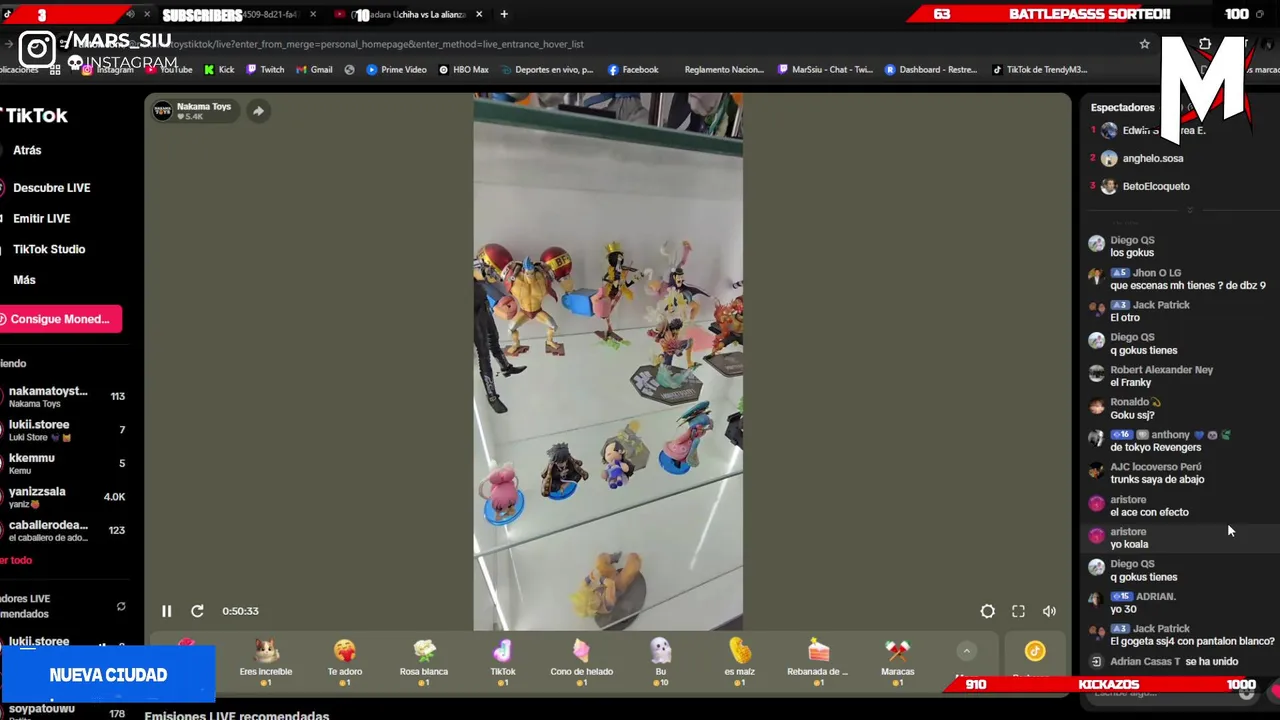Switch to the Madara Uchiha vs La alianza tab
1280x720 pixels.
(410, 14)
